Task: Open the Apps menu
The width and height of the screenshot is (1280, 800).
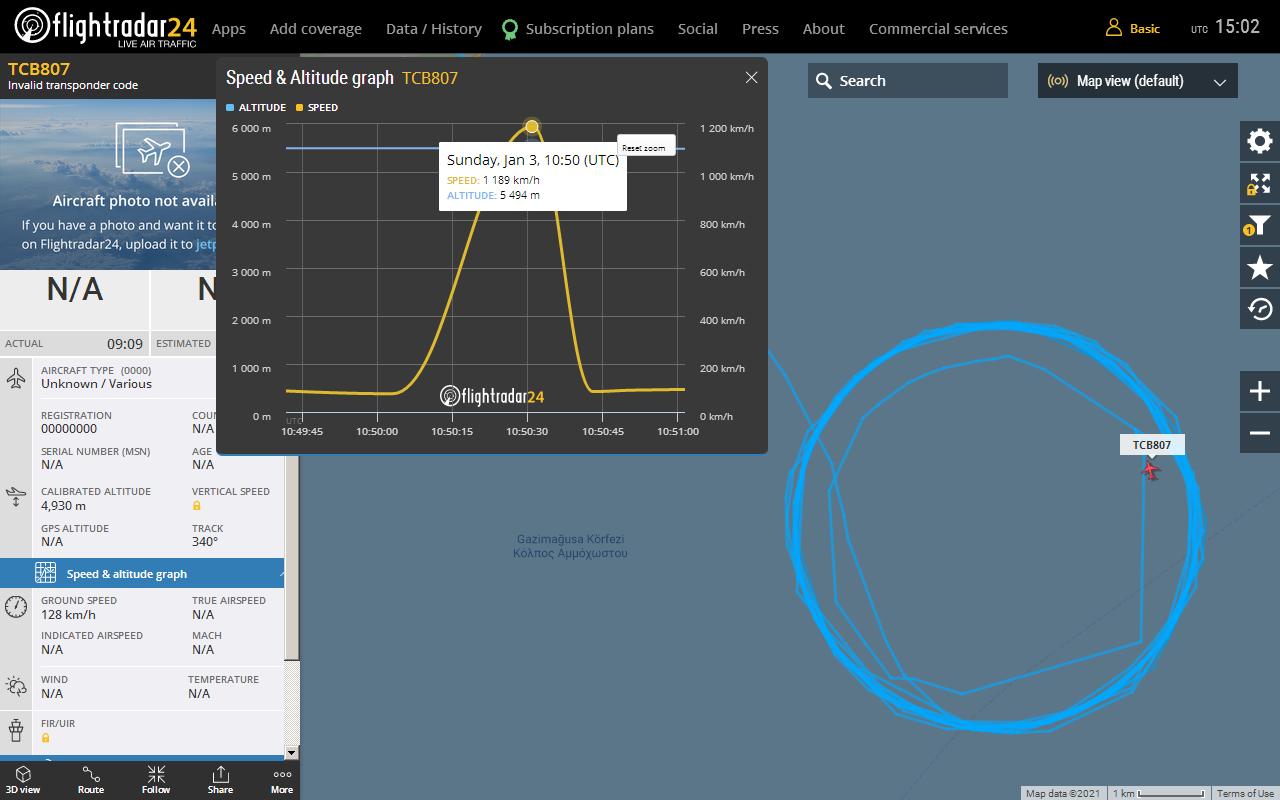Action: click(x=229, y=29)
